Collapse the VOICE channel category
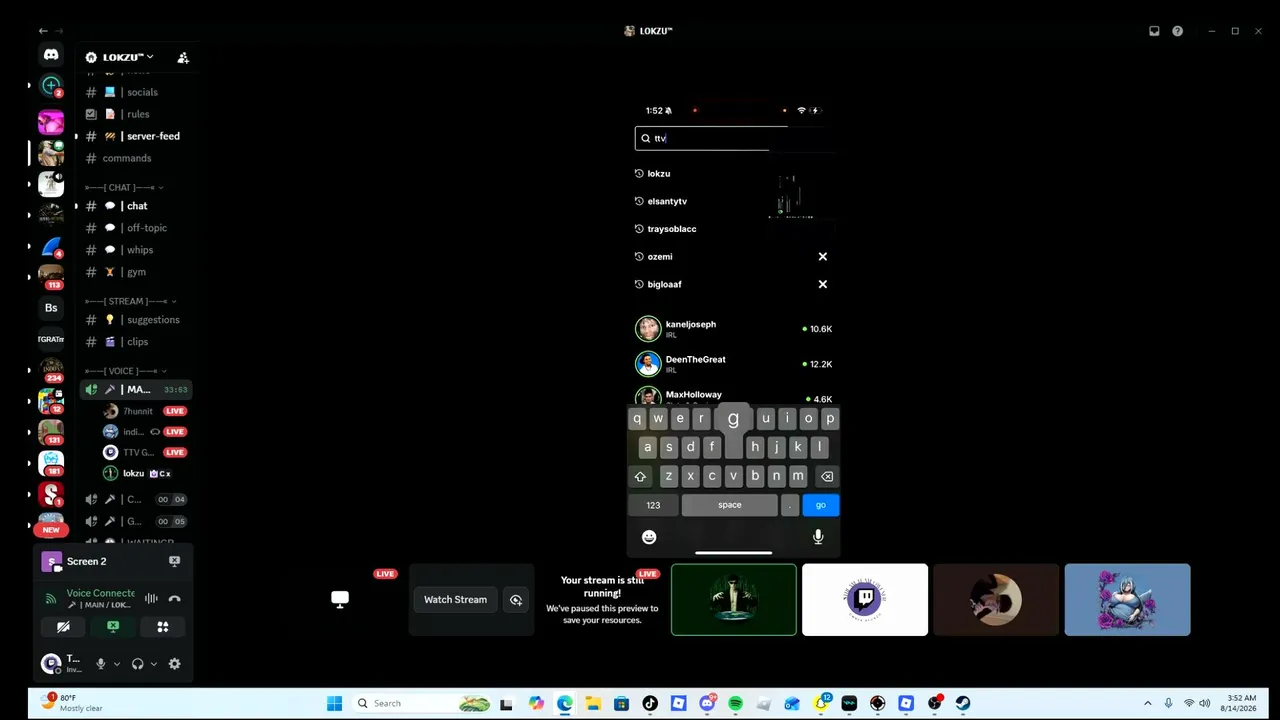Viewport: 1280px width, 720px height. click(x=126, y=371)
